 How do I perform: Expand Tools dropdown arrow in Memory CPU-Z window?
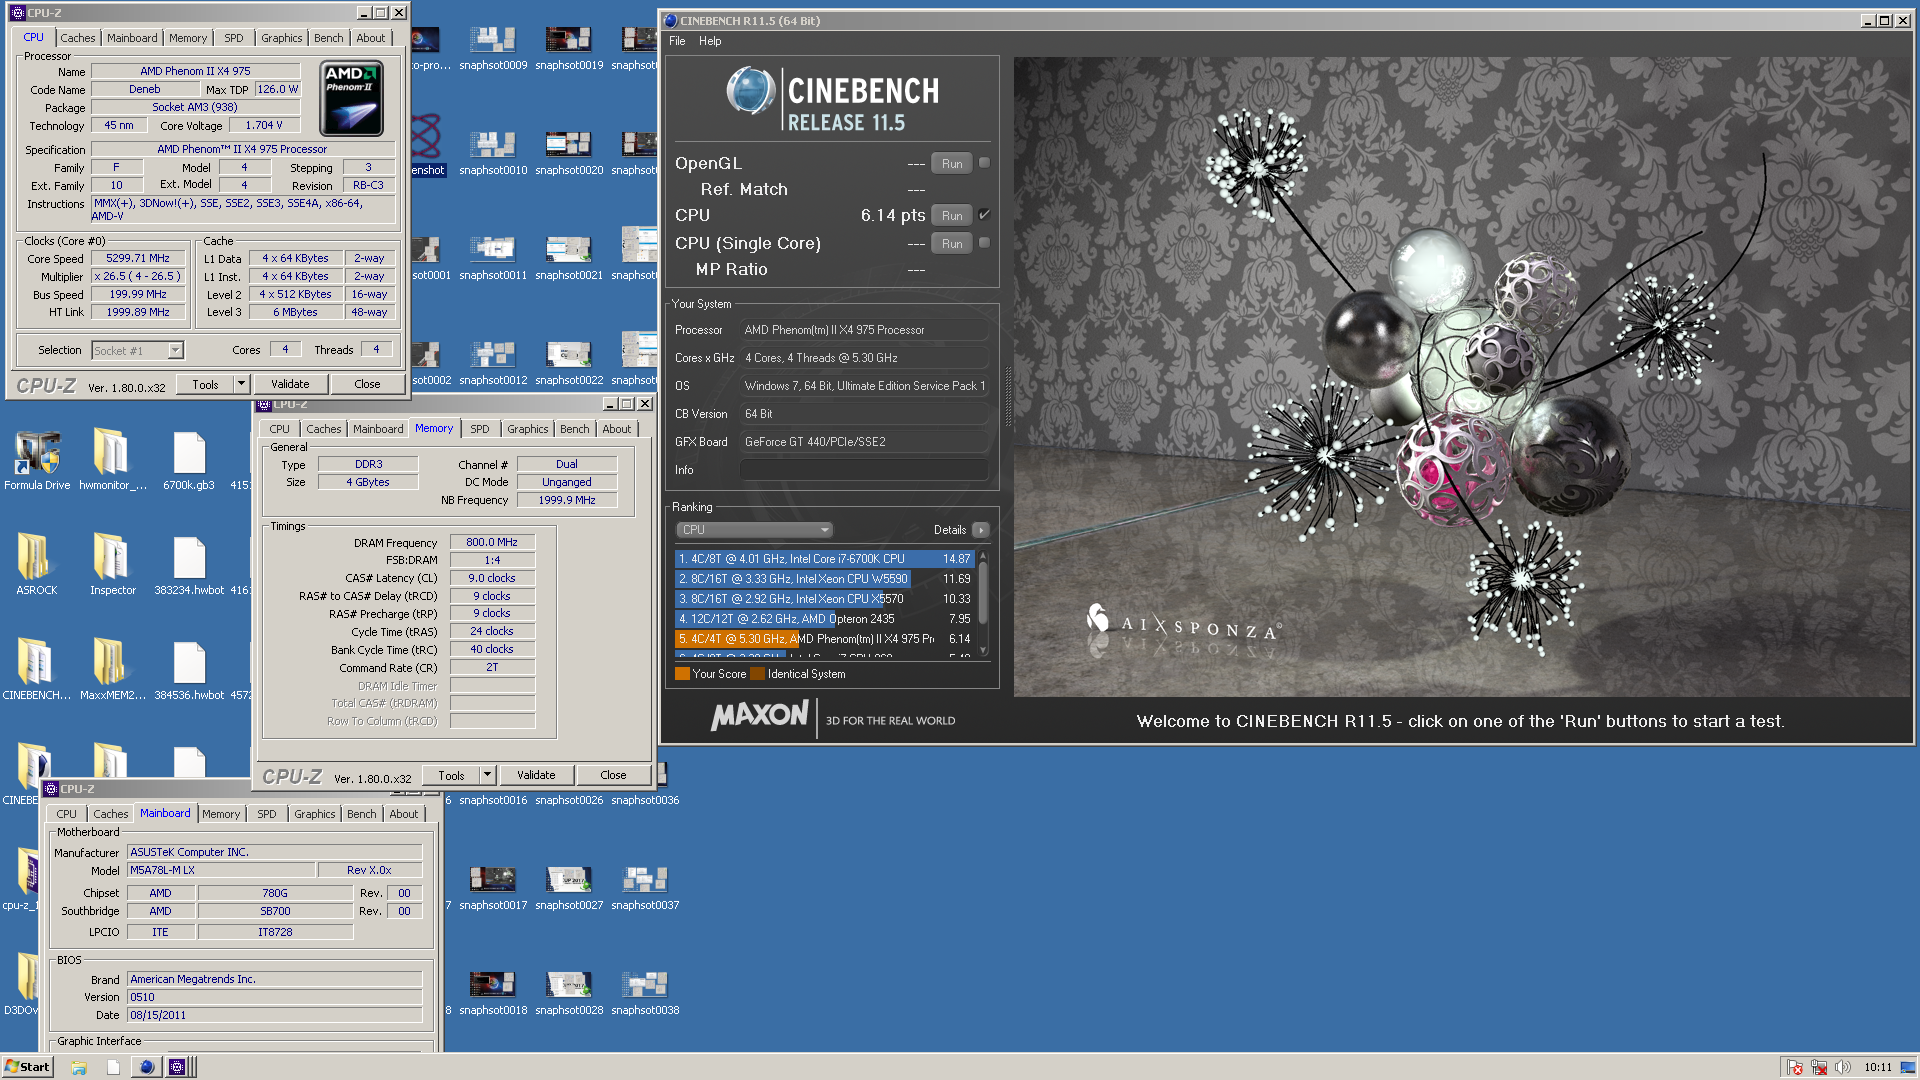[487, 775]
